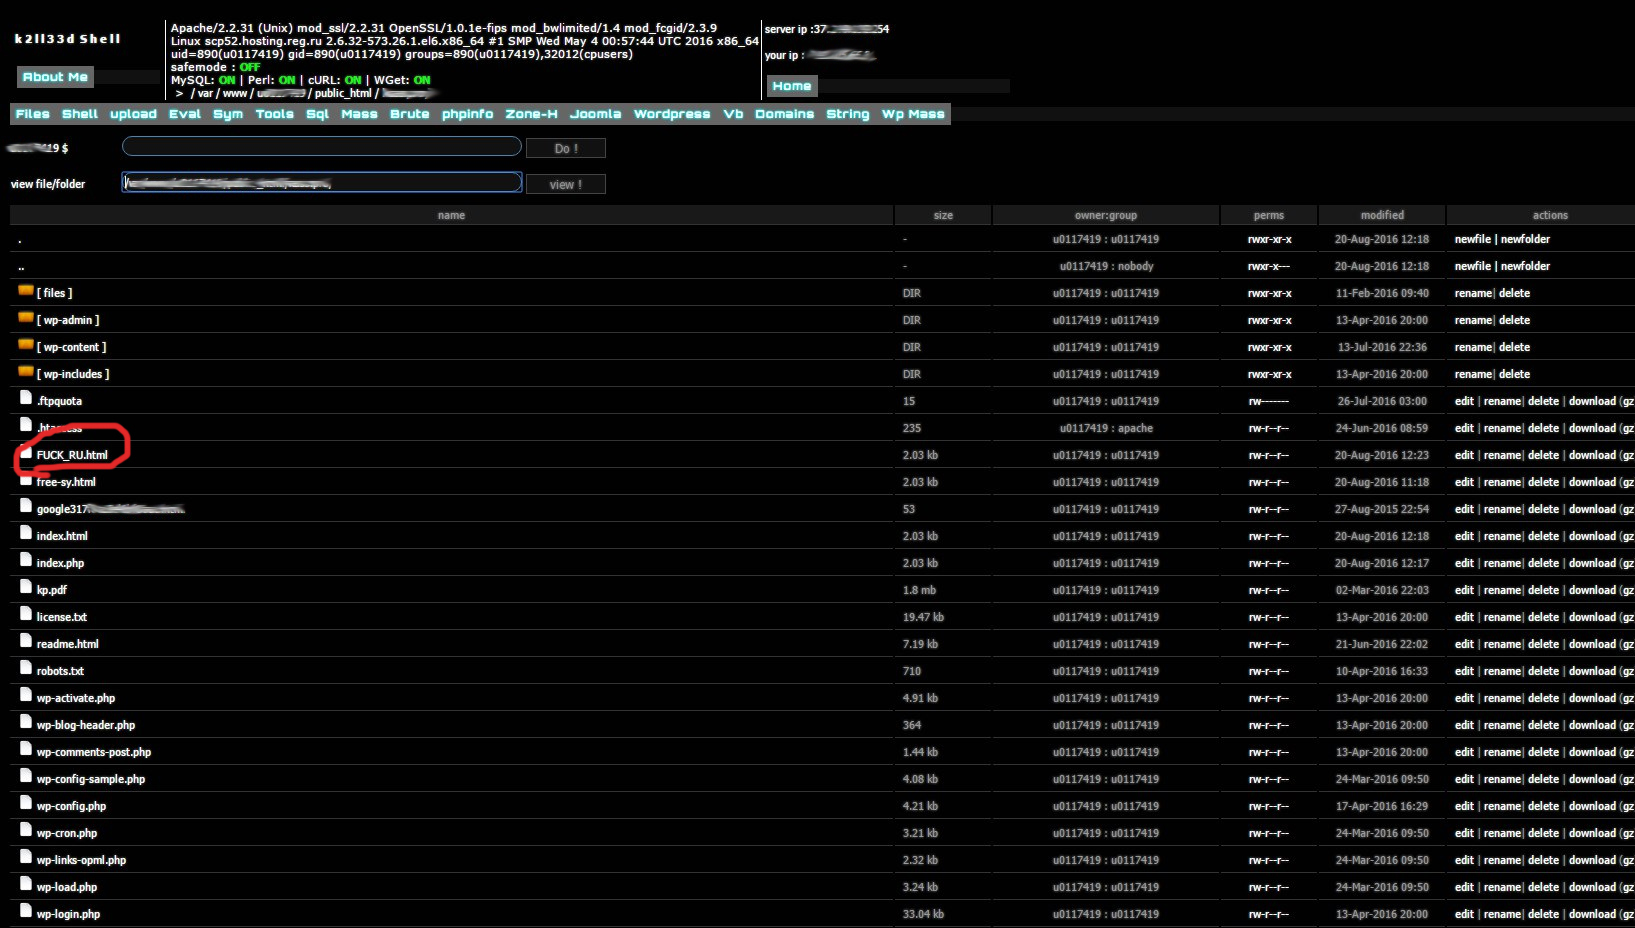
Task: Click the name column header
Action: [451, 215]
